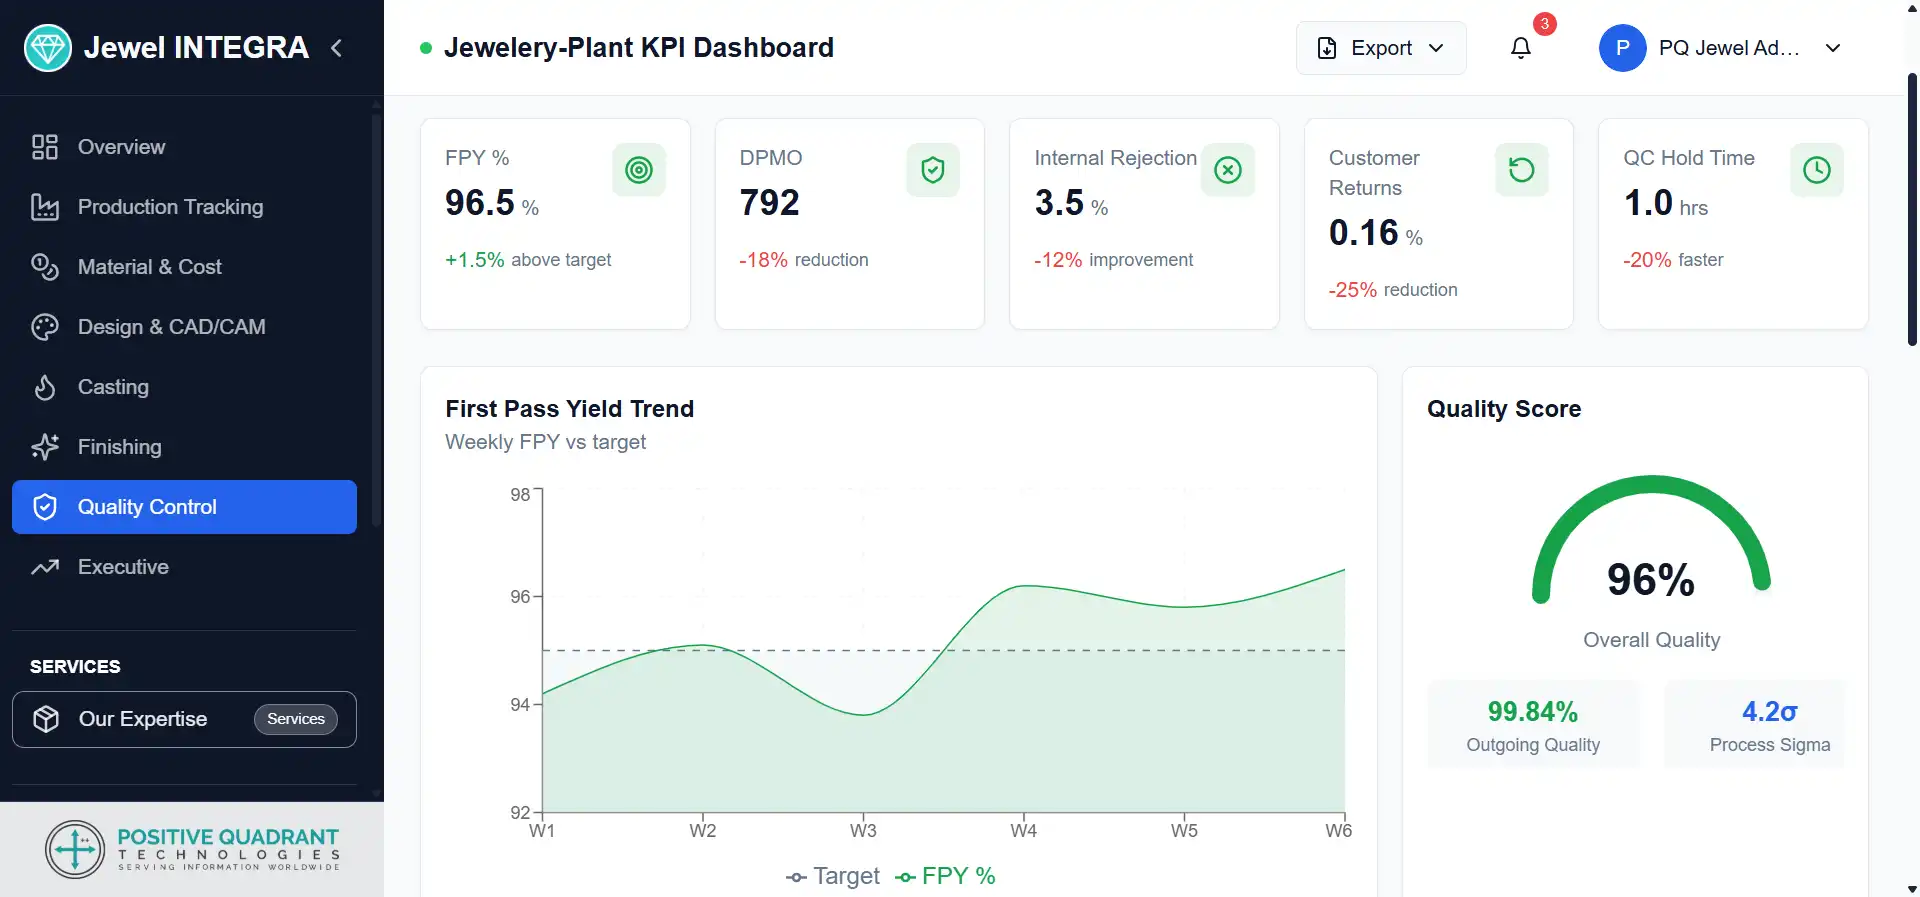This screenshot has width=1920, height=897.
Task: Click the Customer Returns refresh icon
Action: pyautogui.click(x=1521, y=170)
